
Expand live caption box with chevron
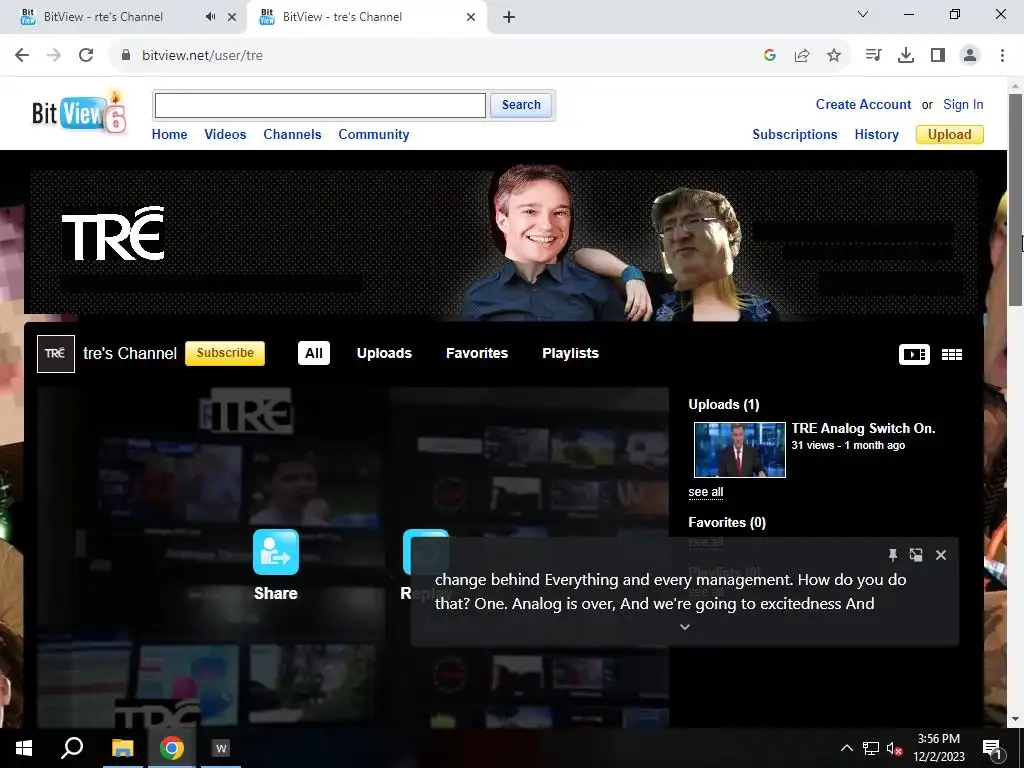tap(684, 627)
